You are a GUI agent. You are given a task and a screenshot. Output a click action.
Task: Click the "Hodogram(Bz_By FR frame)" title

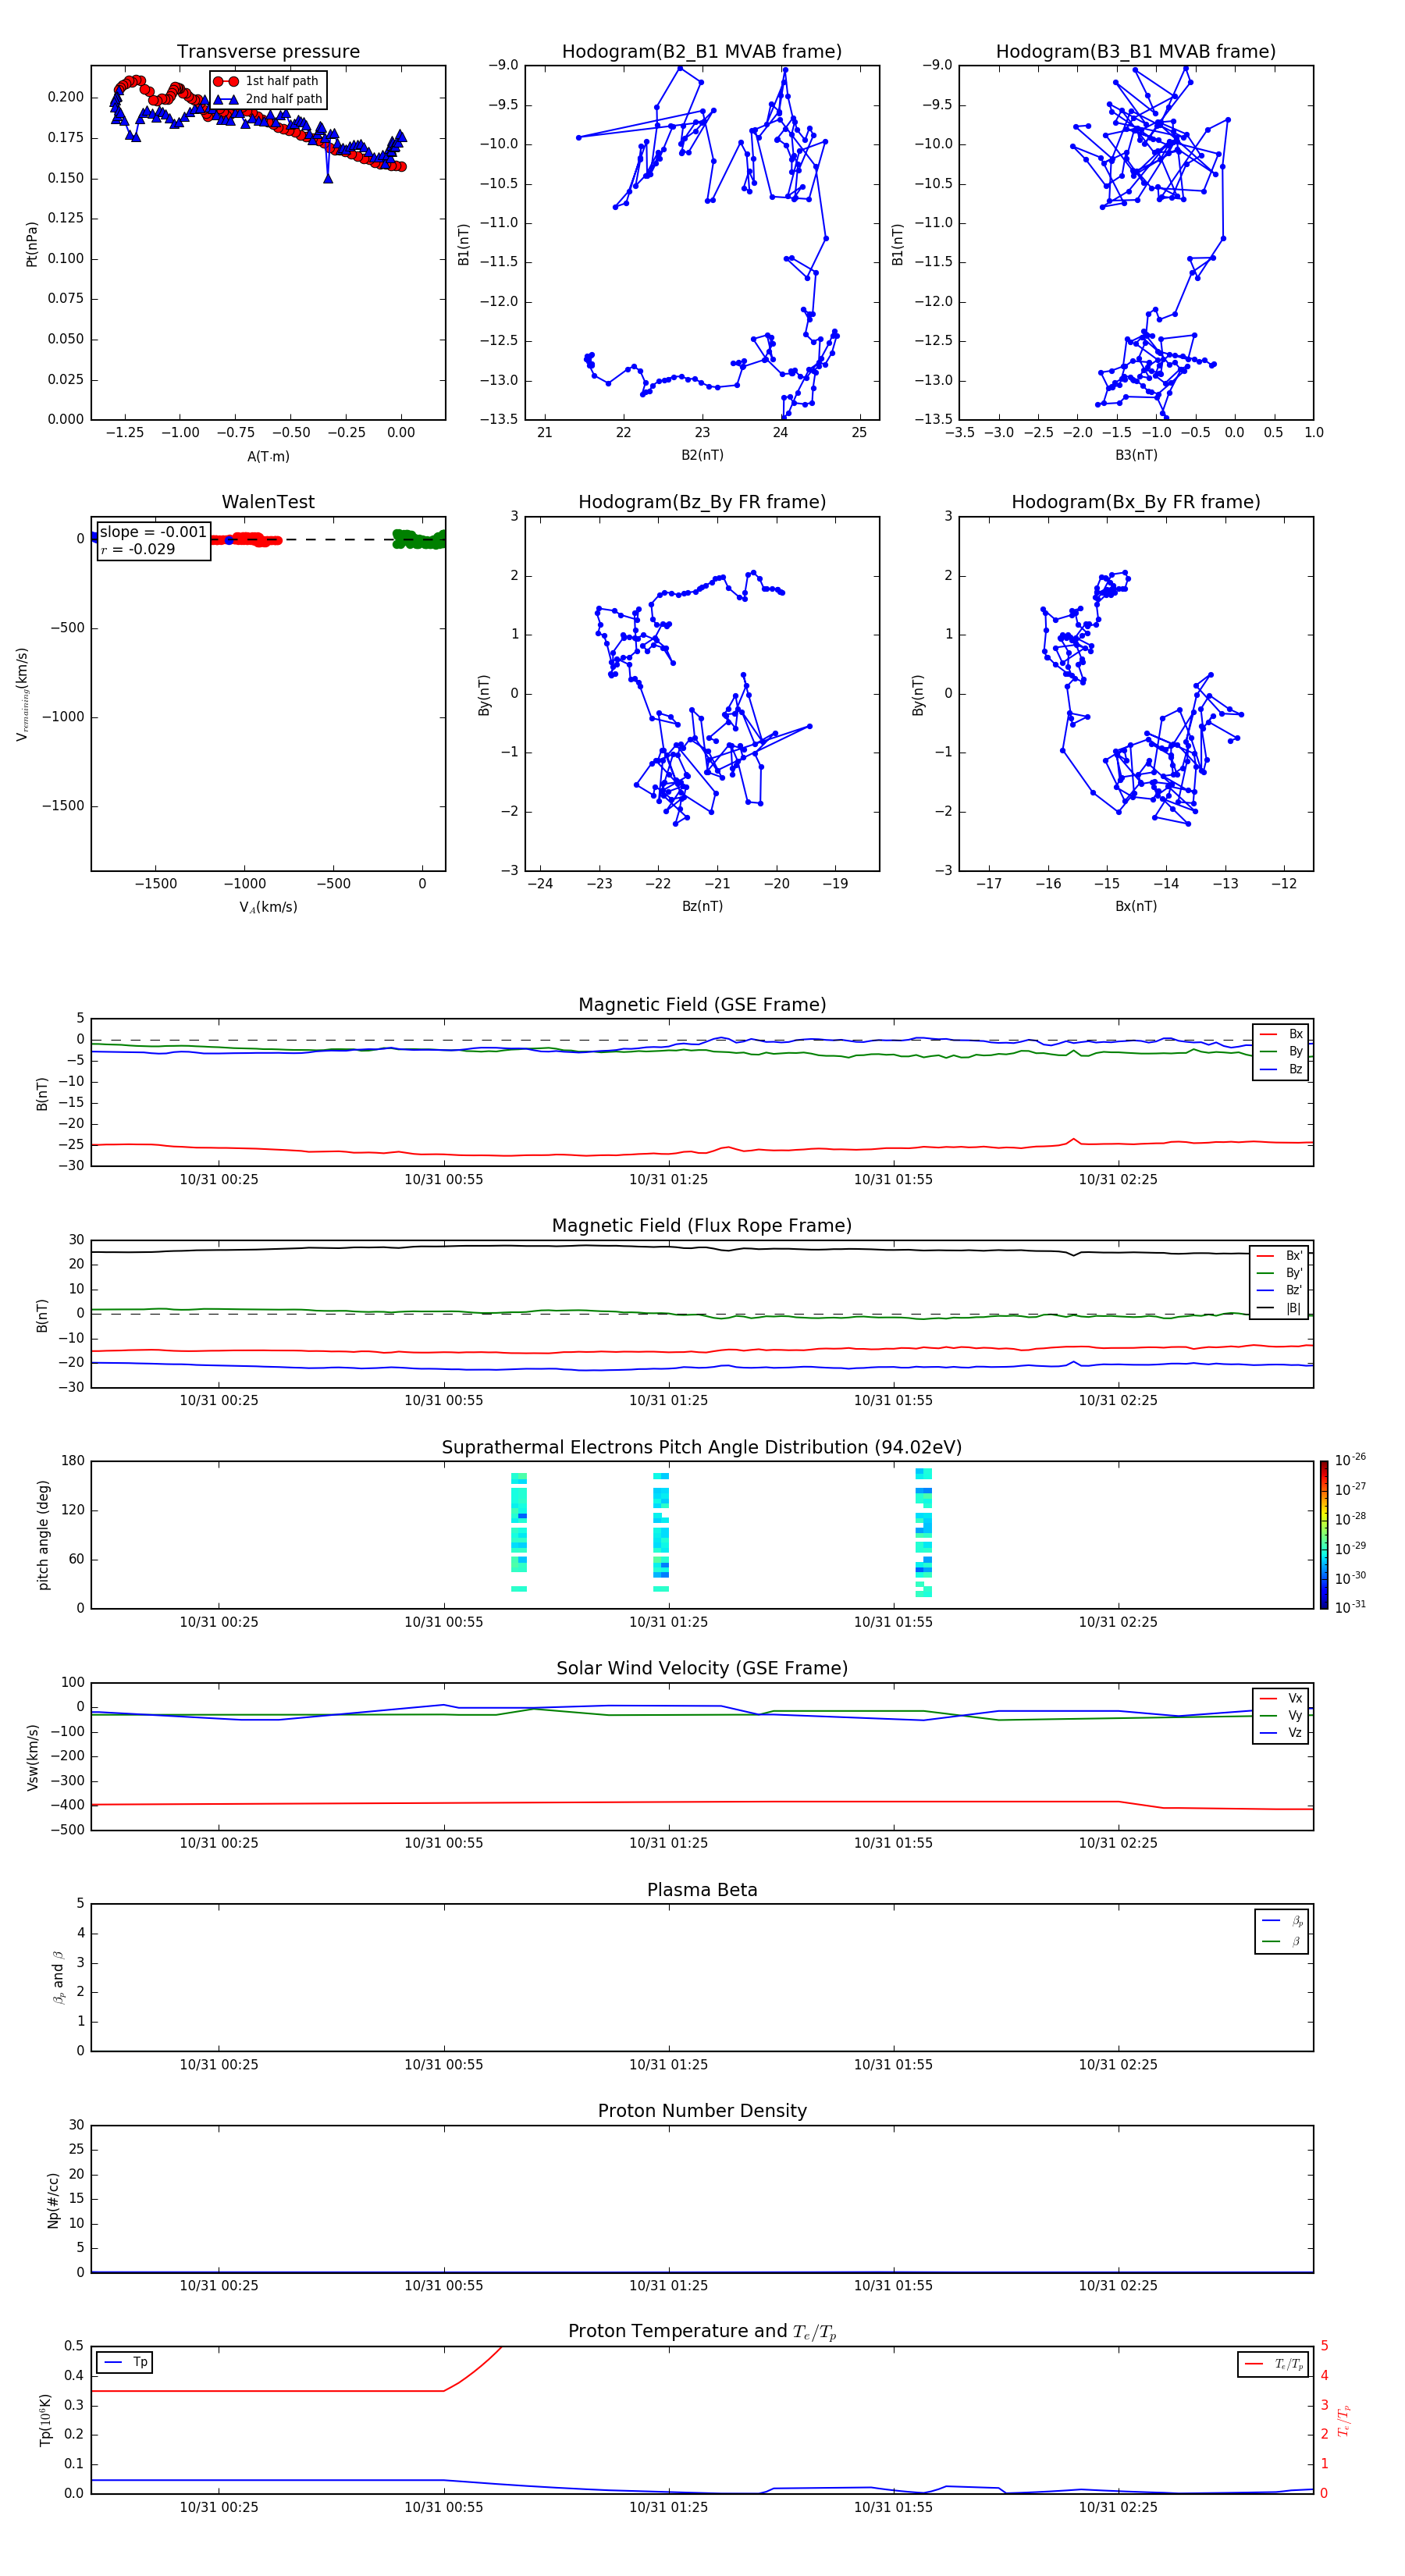[x=702, y=502]
